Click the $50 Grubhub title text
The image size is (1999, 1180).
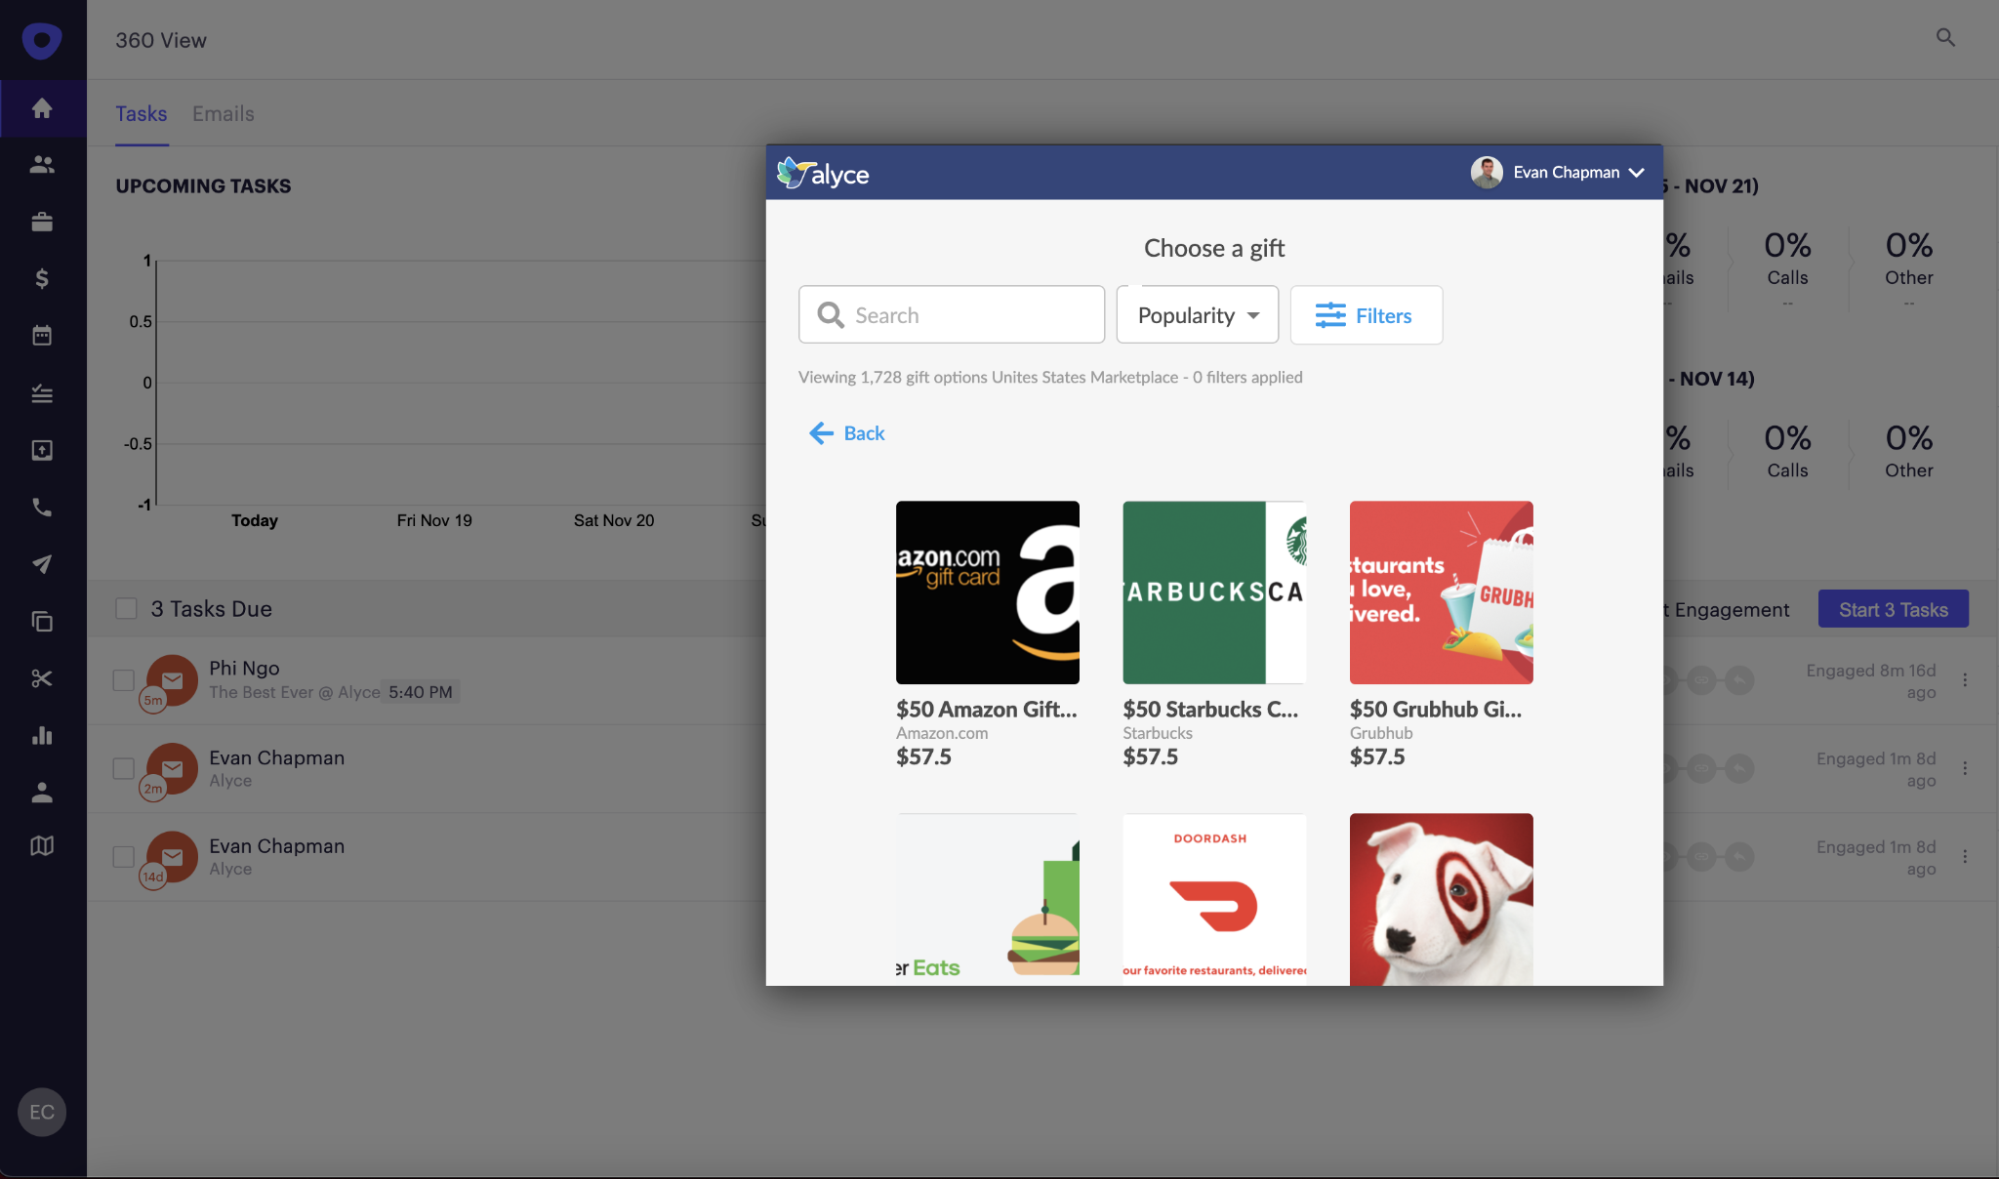click(1436, 709)
